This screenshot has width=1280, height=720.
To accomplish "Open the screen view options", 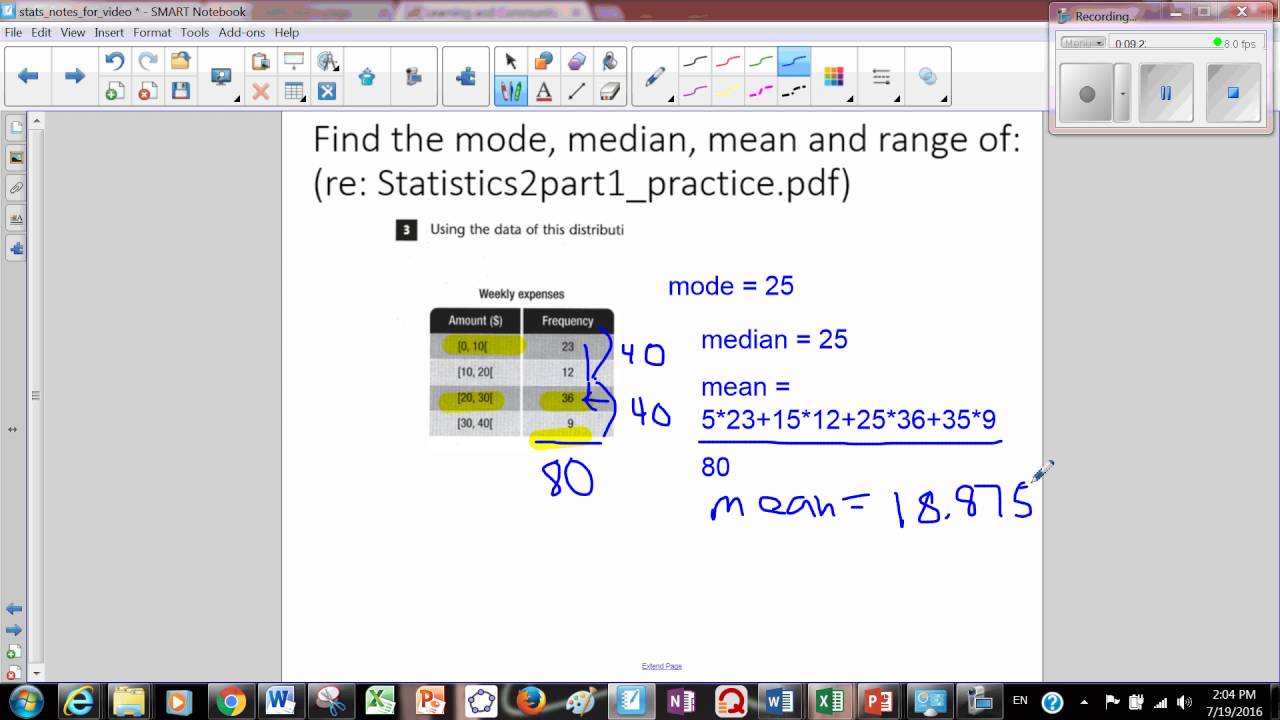I will coord(222,77).
